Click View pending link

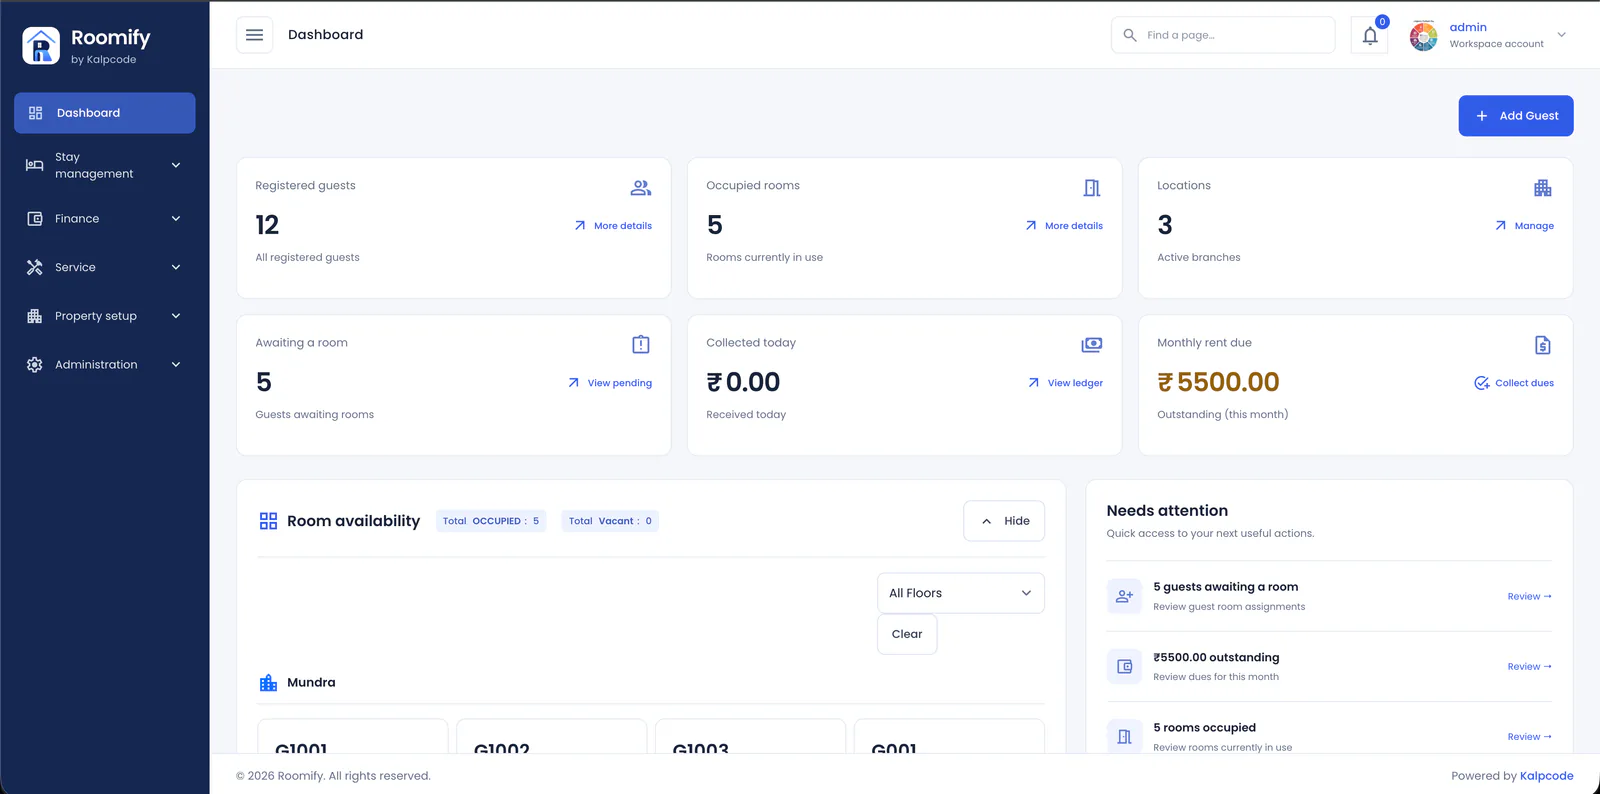click(x=610, y=383)
